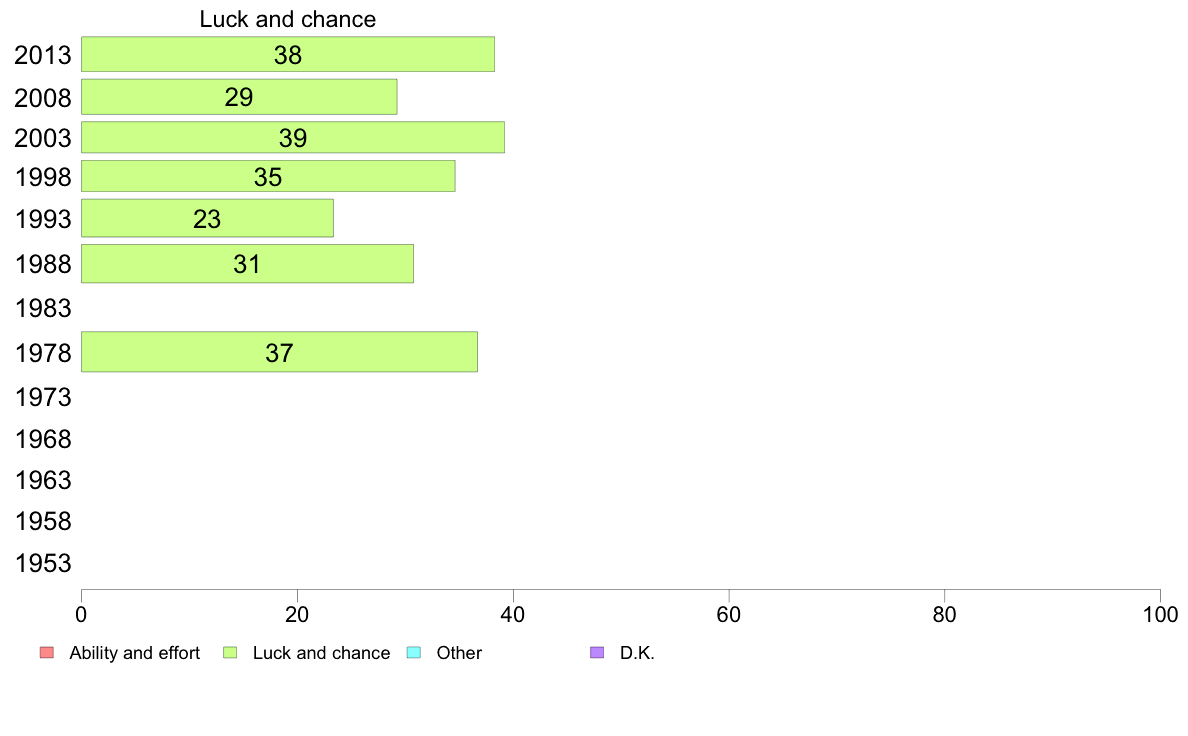Click the 100 tick on x-axis
Screen dimensions: 1188x736
point(1160,615)
